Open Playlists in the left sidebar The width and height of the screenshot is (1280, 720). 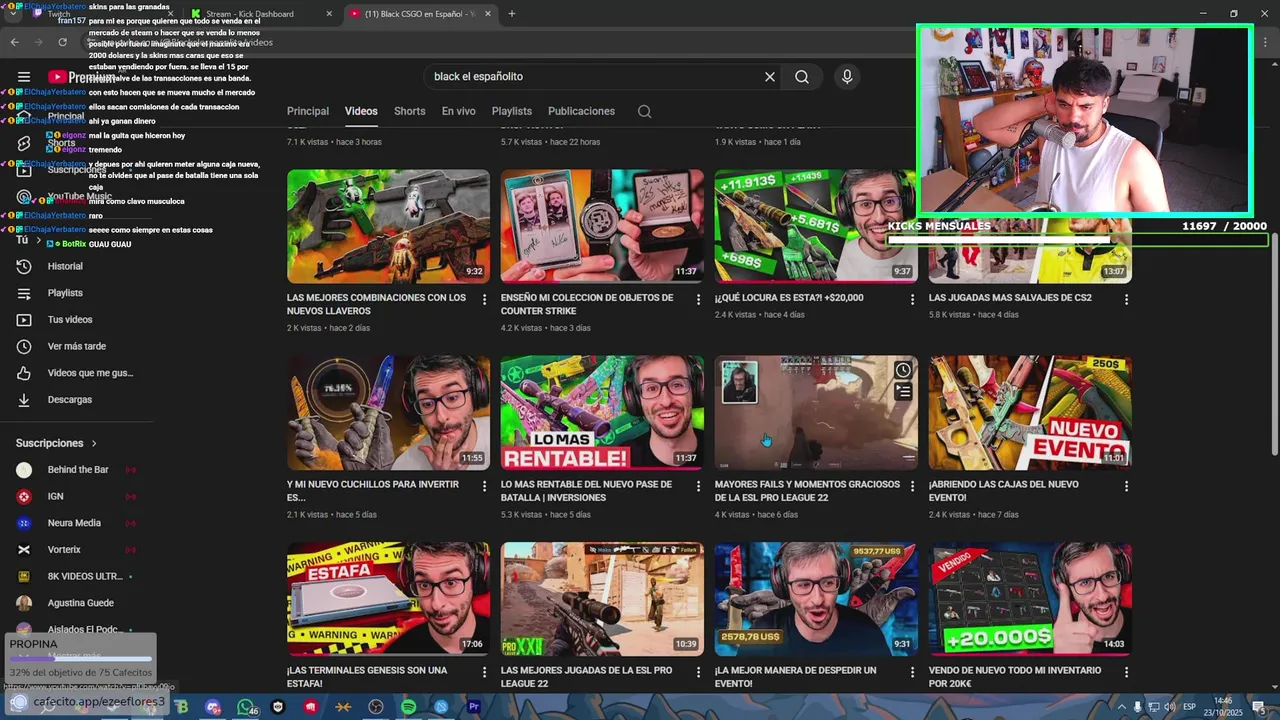65,293
